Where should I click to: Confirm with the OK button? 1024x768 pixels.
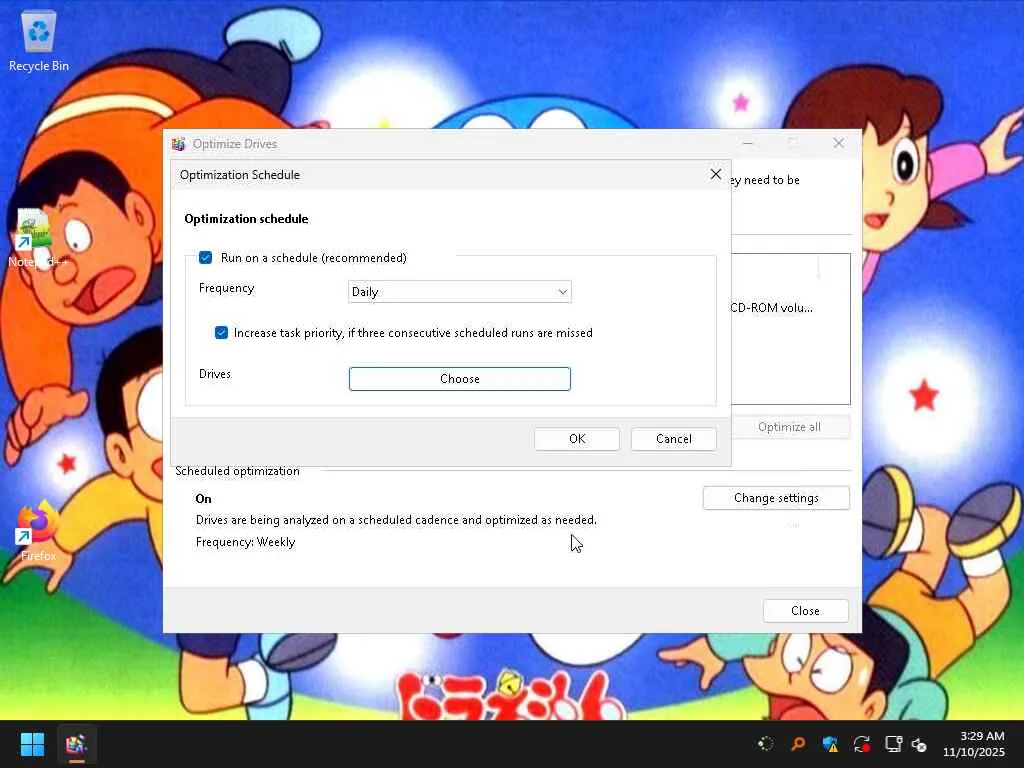click(577, 439)
